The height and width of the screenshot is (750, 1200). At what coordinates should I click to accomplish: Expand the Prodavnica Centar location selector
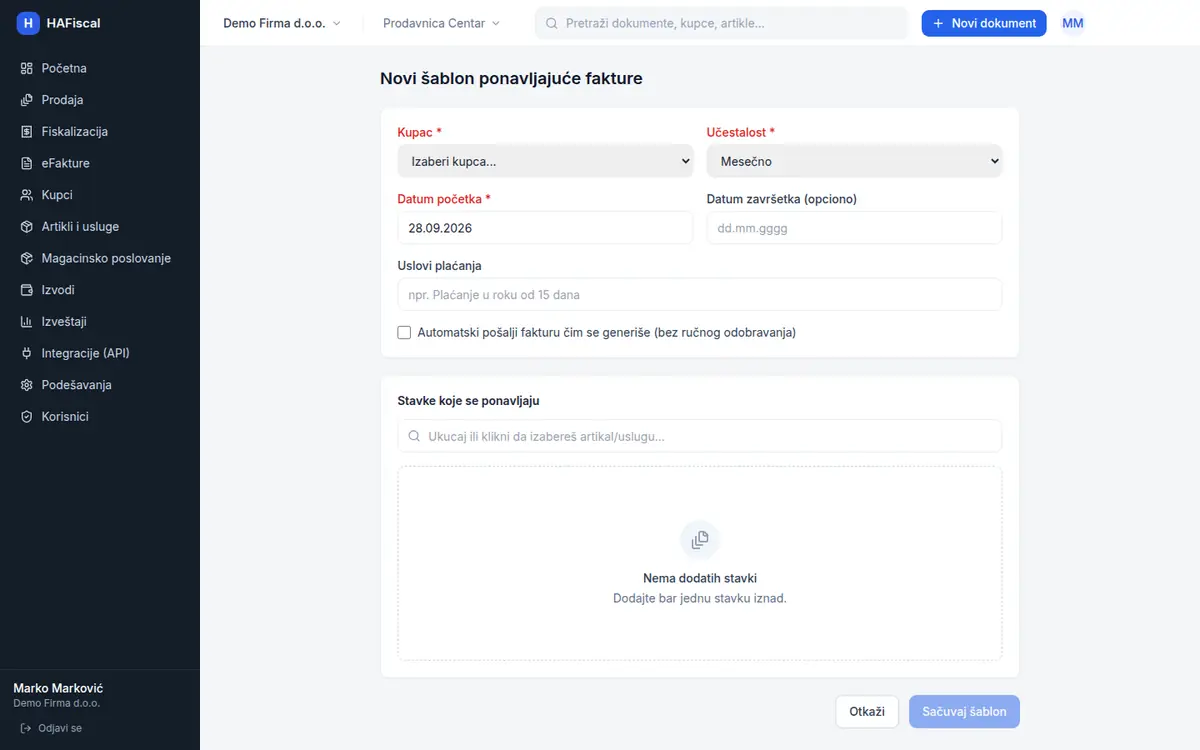[x=442, y=23]
